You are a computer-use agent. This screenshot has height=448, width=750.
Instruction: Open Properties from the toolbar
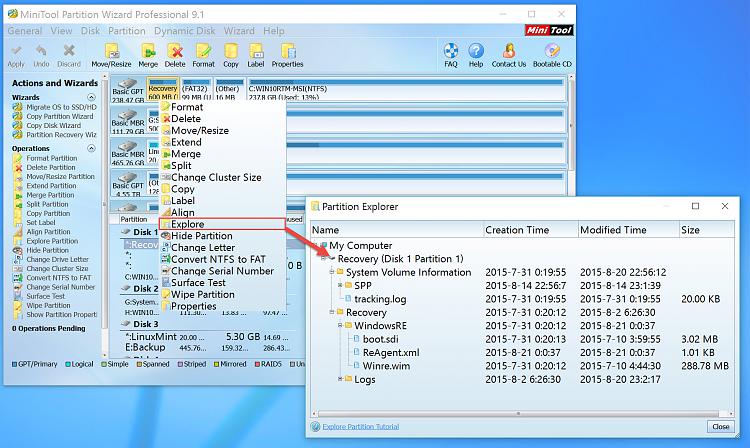tap(287, 55)
